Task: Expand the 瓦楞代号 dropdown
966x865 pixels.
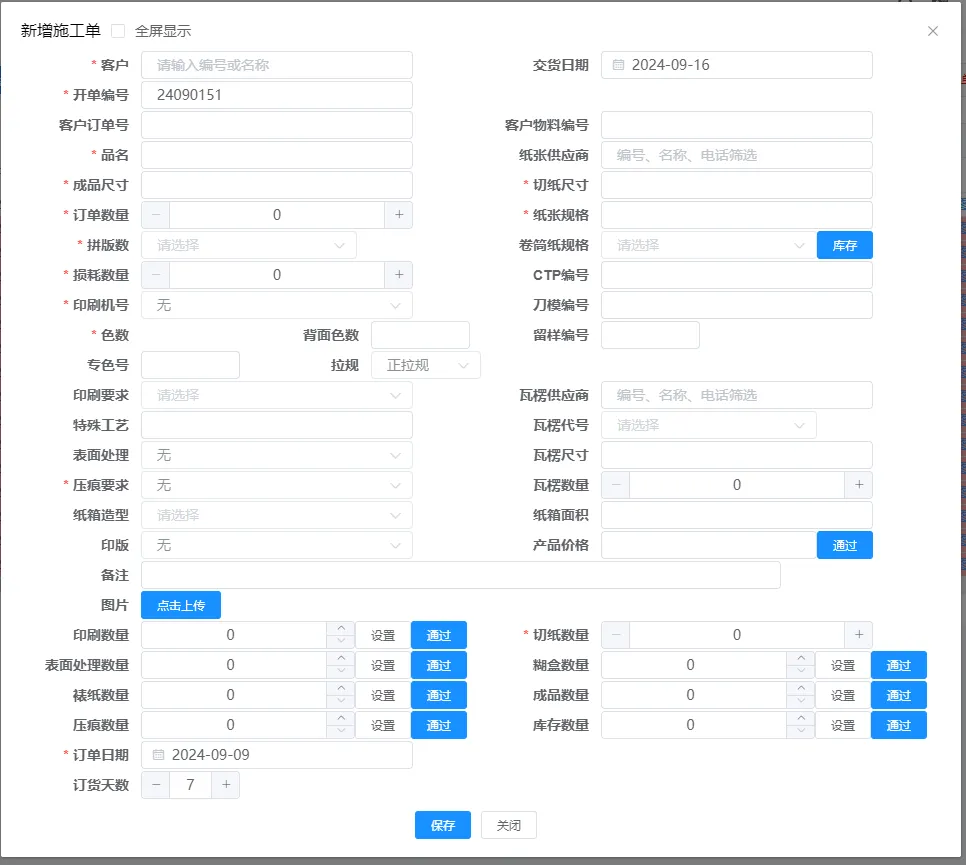Action: point(709,425)
